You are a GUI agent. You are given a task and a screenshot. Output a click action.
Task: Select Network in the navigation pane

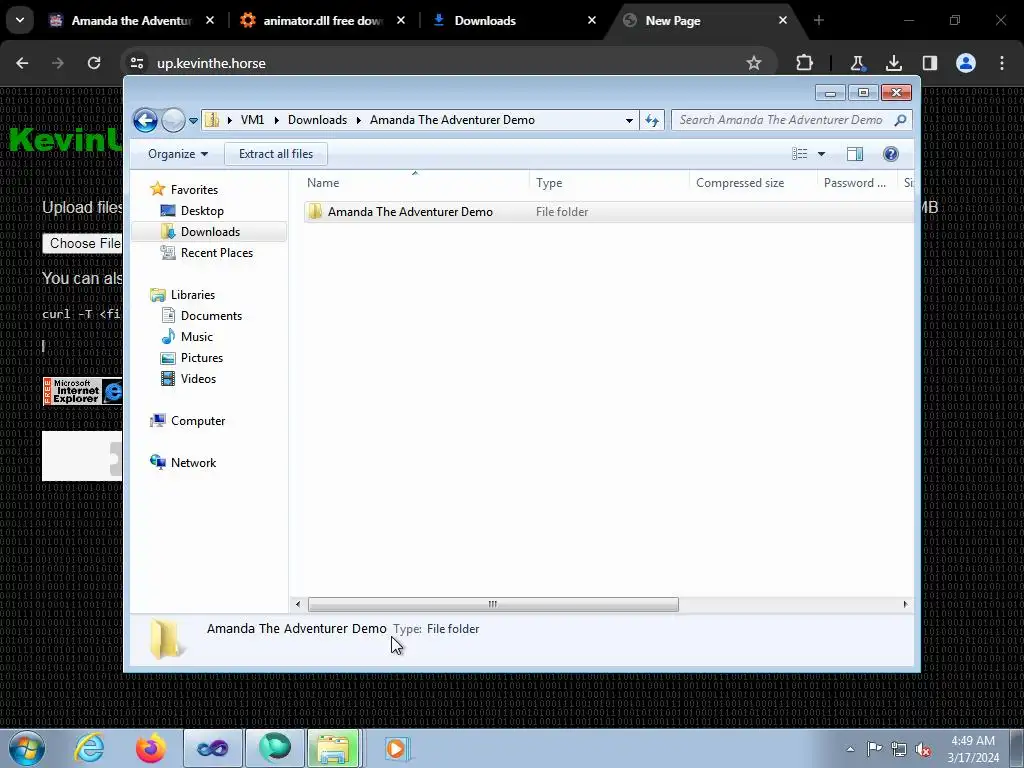tap(193, 463)
